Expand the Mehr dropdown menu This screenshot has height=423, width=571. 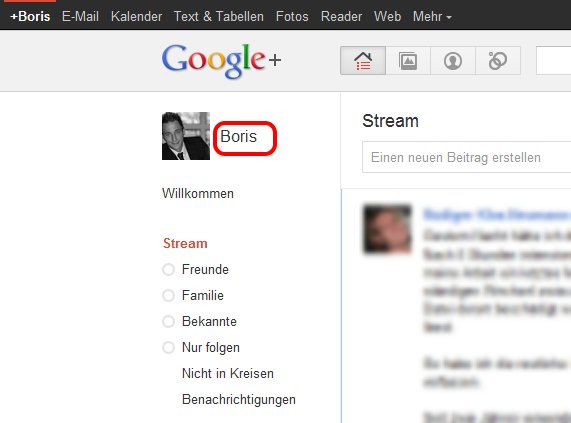pos(432,16)
